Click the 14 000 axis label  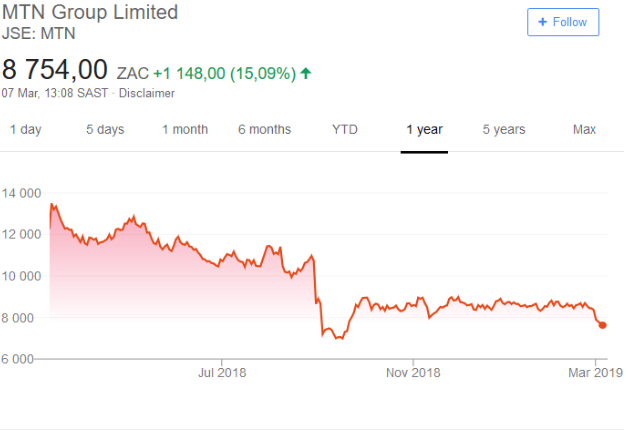[21, 193]
